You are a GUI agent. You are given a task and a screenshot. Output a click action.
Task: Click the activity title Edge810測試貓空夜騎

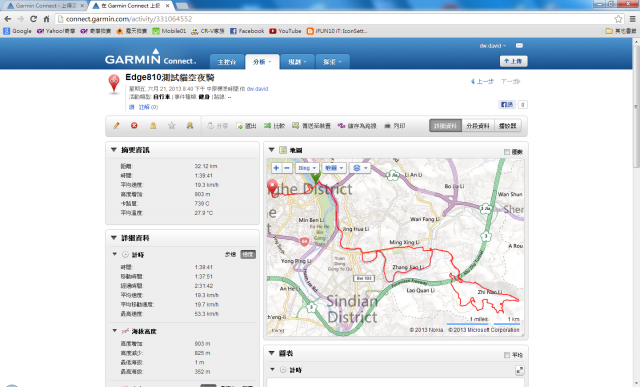click(169, 77)
